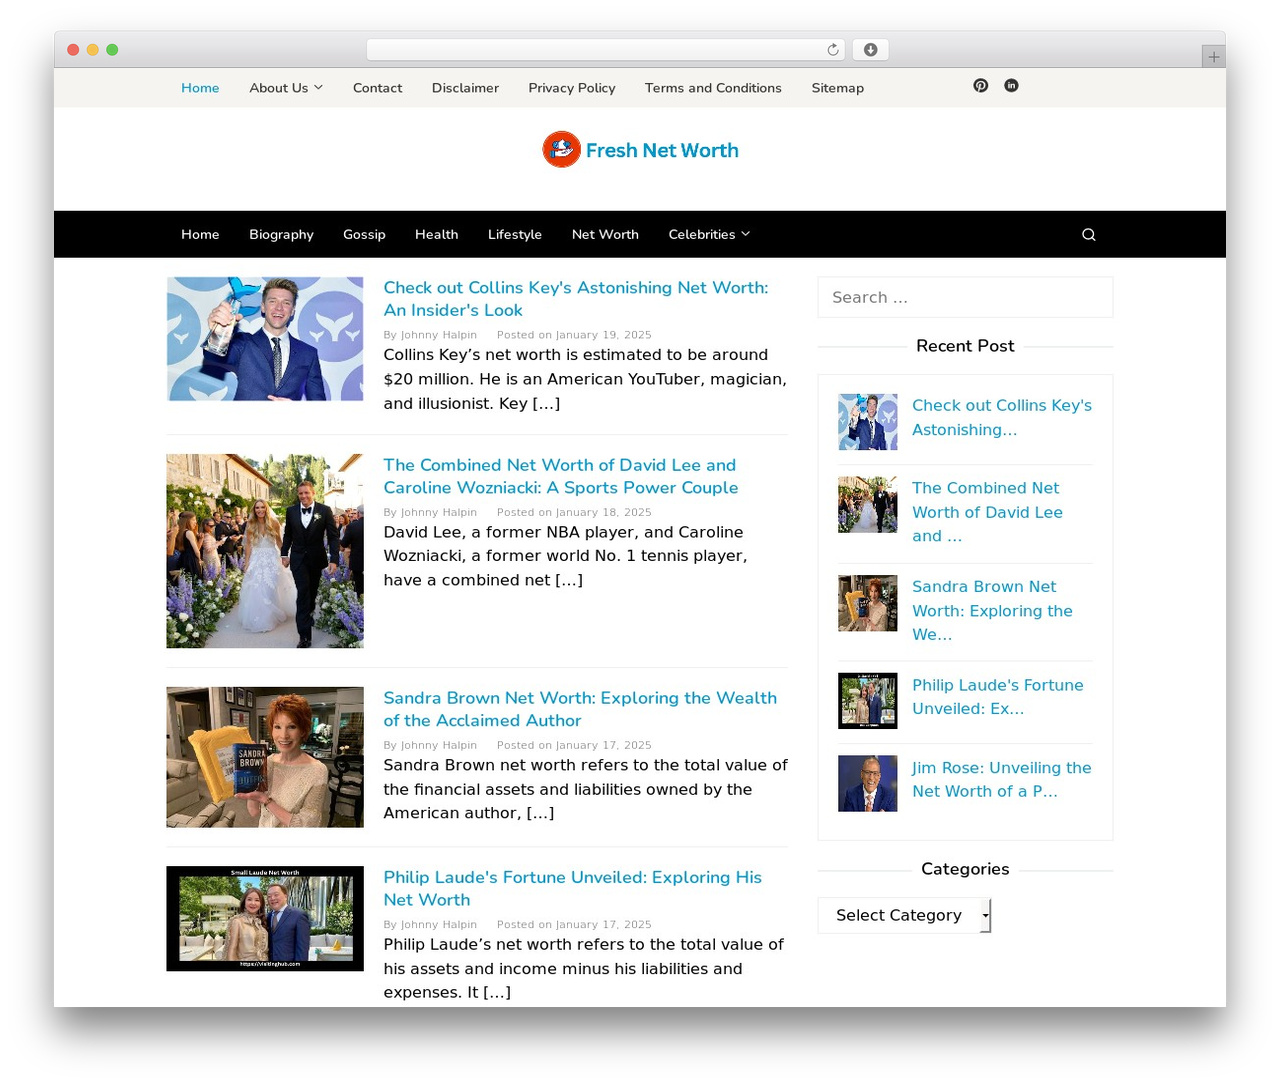This screenshot has width=1280, height=1084.
Task: Open the David Lee and Caroline Wozniacki article title
Action: [561, 476]
